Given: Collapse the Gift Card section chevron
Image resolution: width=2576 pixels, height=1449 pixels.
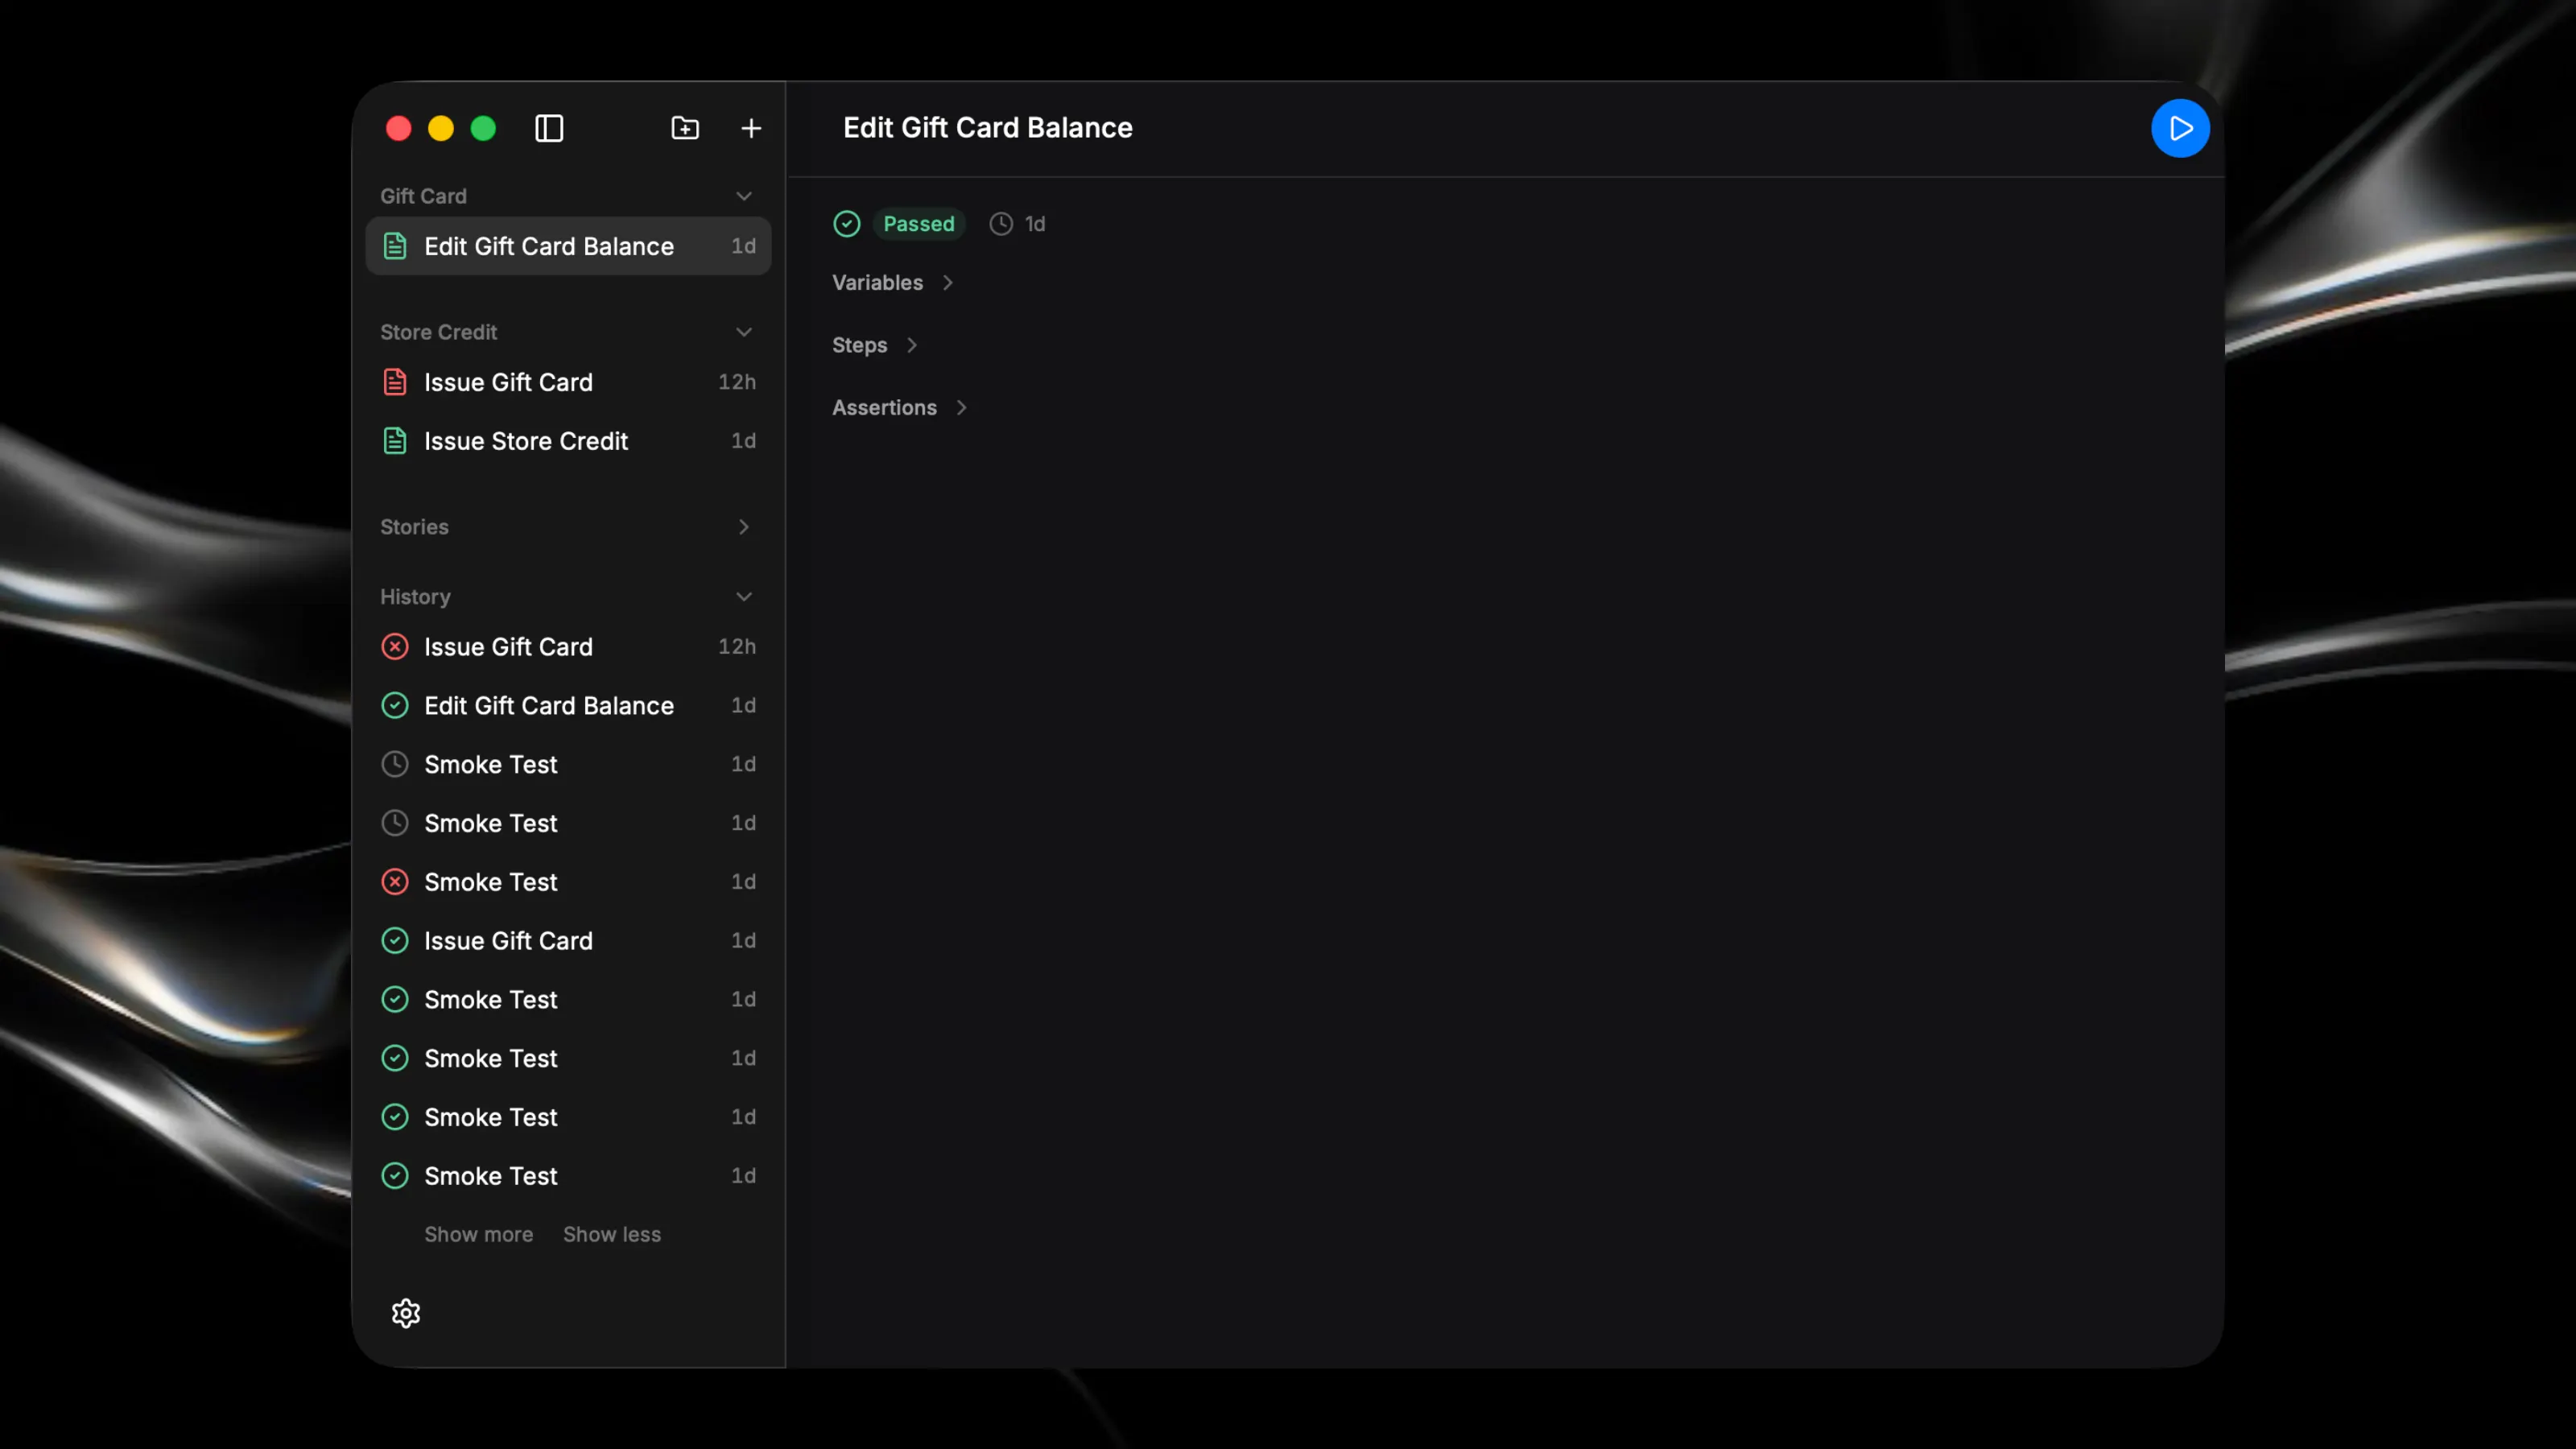Looking at the screenshot, I should click(744, 196).
